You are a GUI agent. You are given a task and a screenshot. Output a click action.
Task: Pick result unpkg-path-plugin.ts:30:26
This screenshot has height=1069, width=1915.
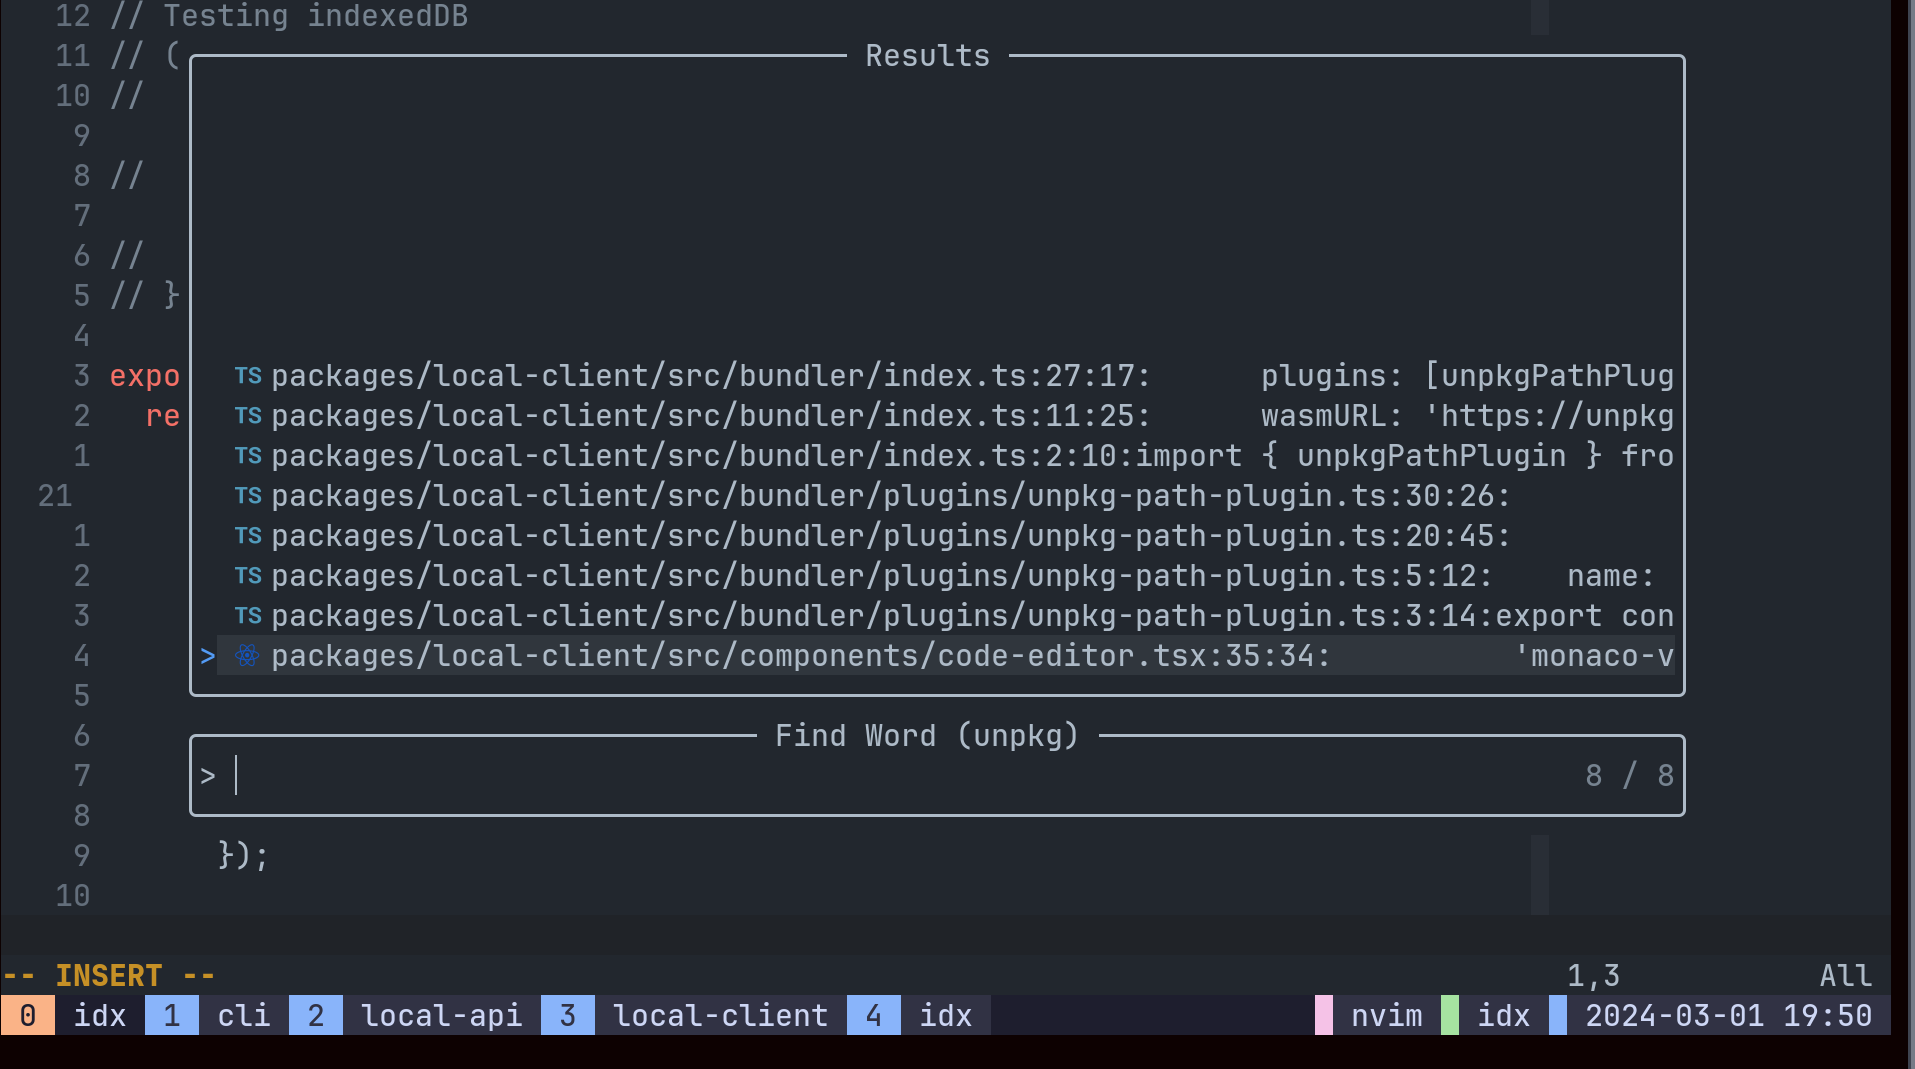(945, 496)
